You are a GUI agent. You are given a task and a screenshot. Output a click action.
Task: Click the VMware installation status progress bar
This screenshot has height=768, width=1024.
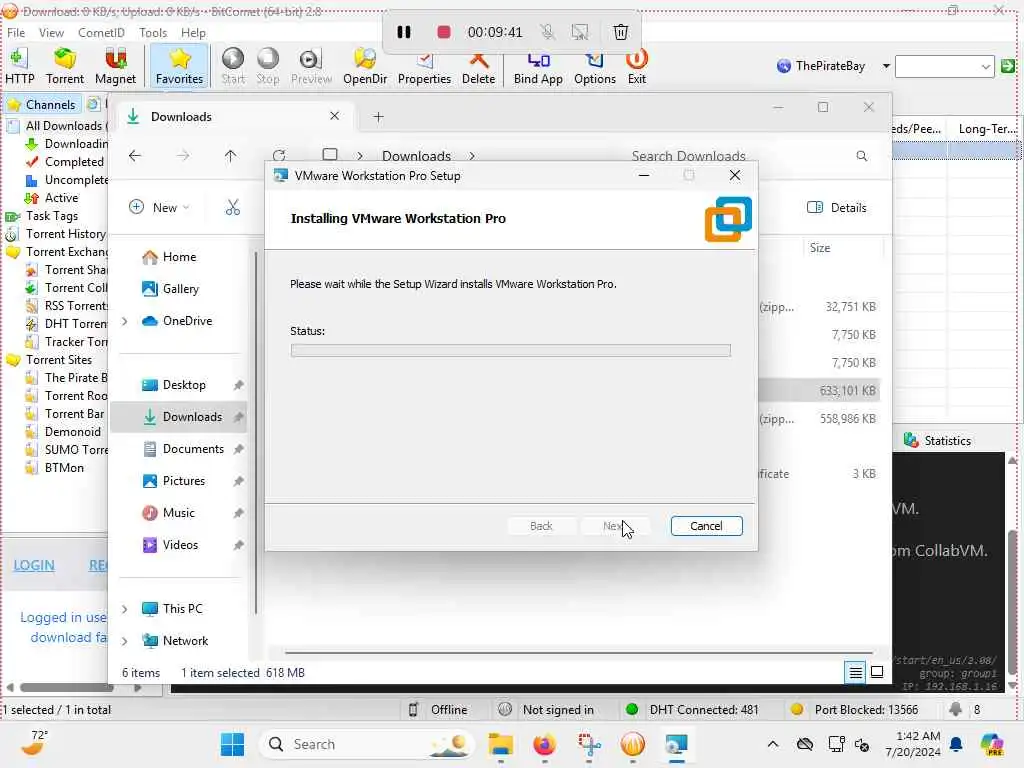(x=511, y=351)
